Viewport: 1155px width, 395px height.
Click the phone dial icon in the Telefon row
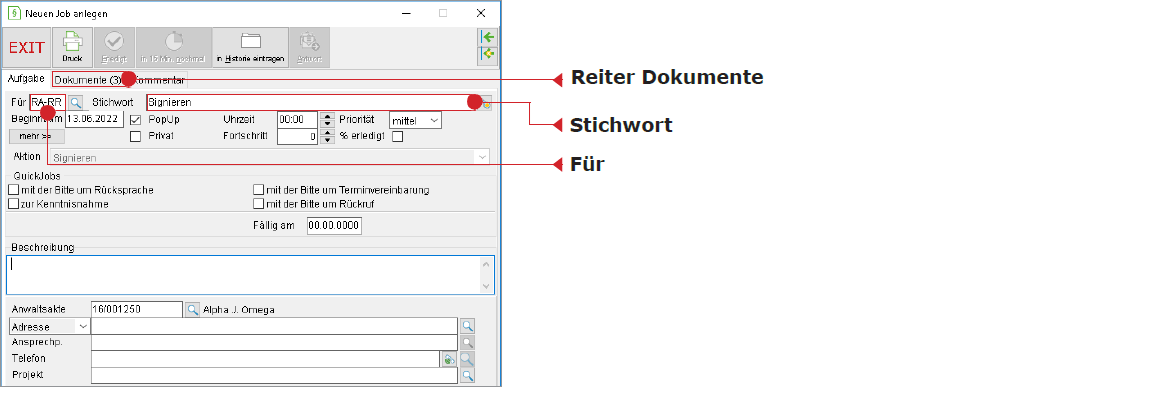pos(449,360)
